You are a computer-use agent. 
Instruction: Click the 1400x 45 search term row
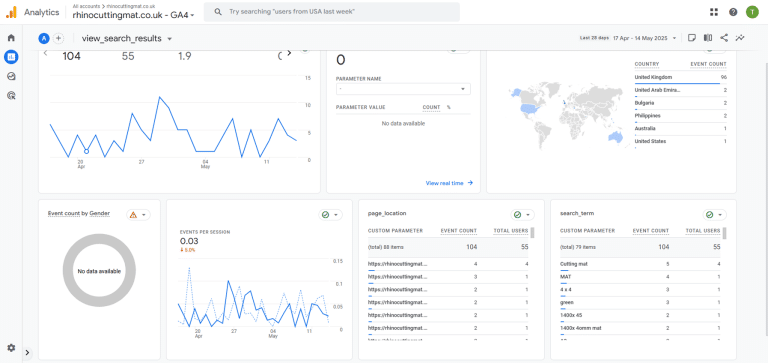[x=640, y=315]
